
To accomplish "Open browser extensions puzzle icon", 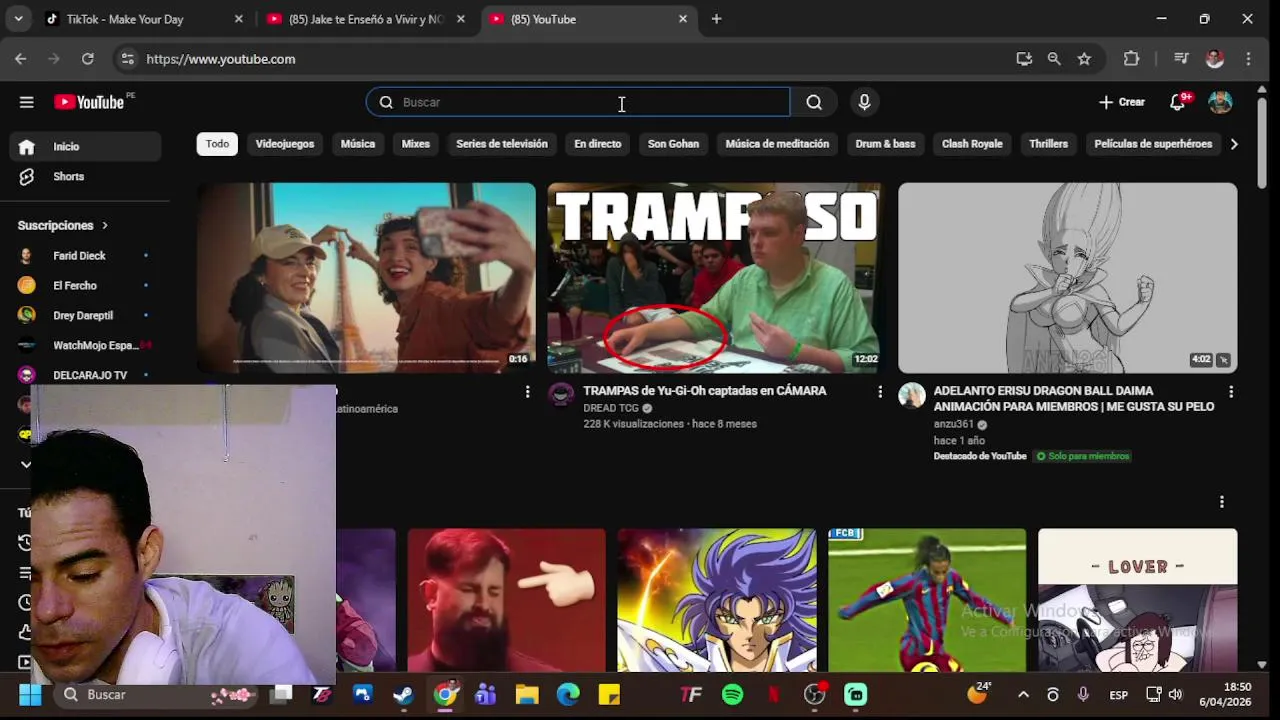I will [x=1131, y=59].
